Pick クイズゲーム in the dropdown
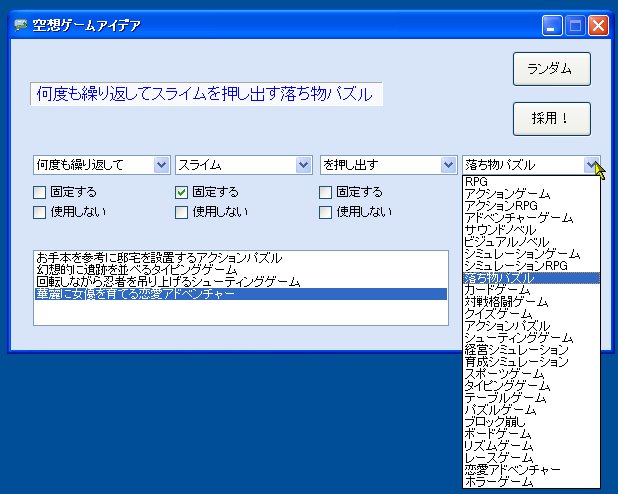This screenshot has width=618, height=494. coord(531,314)
